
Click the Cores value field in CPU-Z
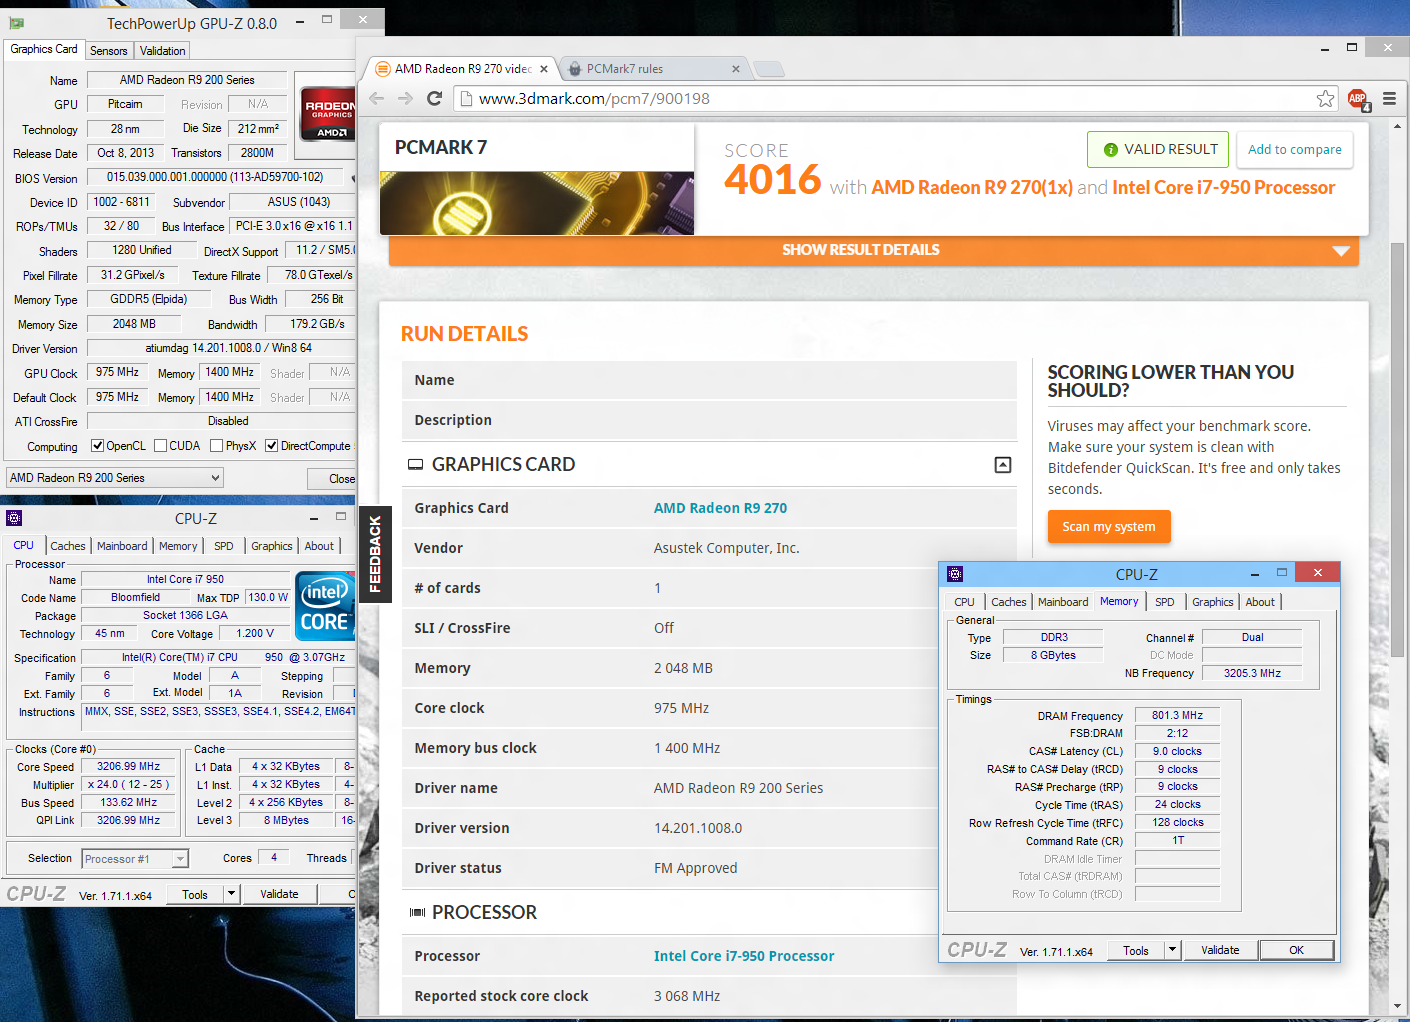point(275,857)
